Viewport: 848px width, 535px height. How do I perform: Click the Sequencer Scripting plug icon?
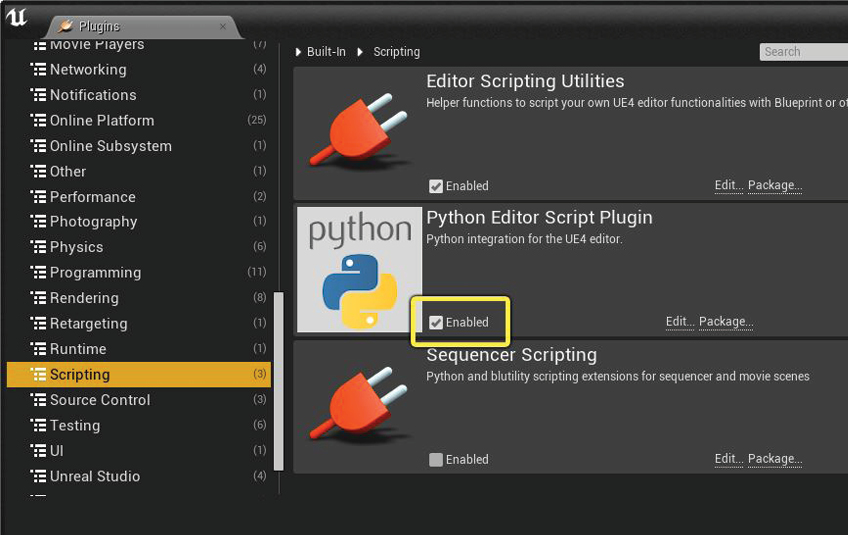pos(359,404)
